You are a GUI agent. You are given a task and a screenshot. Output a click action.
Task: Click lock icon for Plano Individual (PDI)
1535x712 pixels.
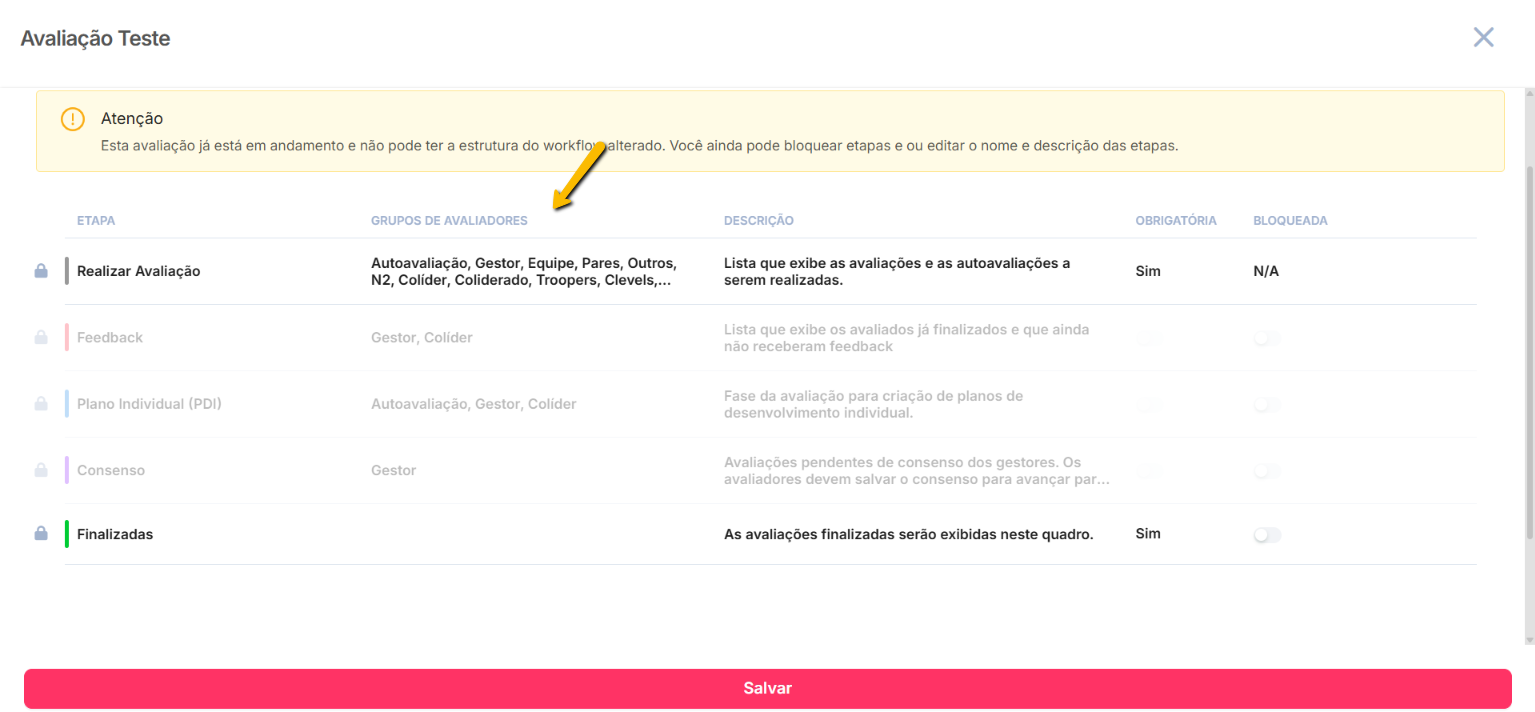coord(41,404)
